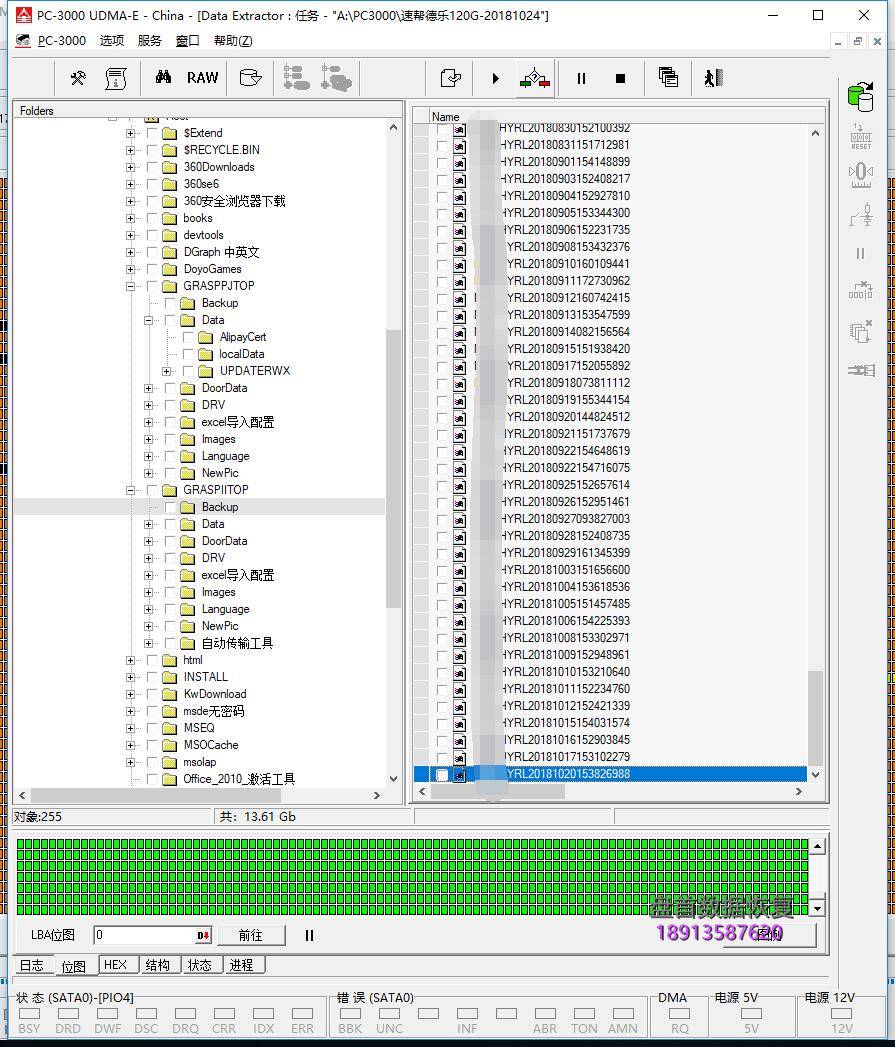895x1047 pixels.
Task: Check the 360Downloads folder checkbox
Action: click(152, 167)
